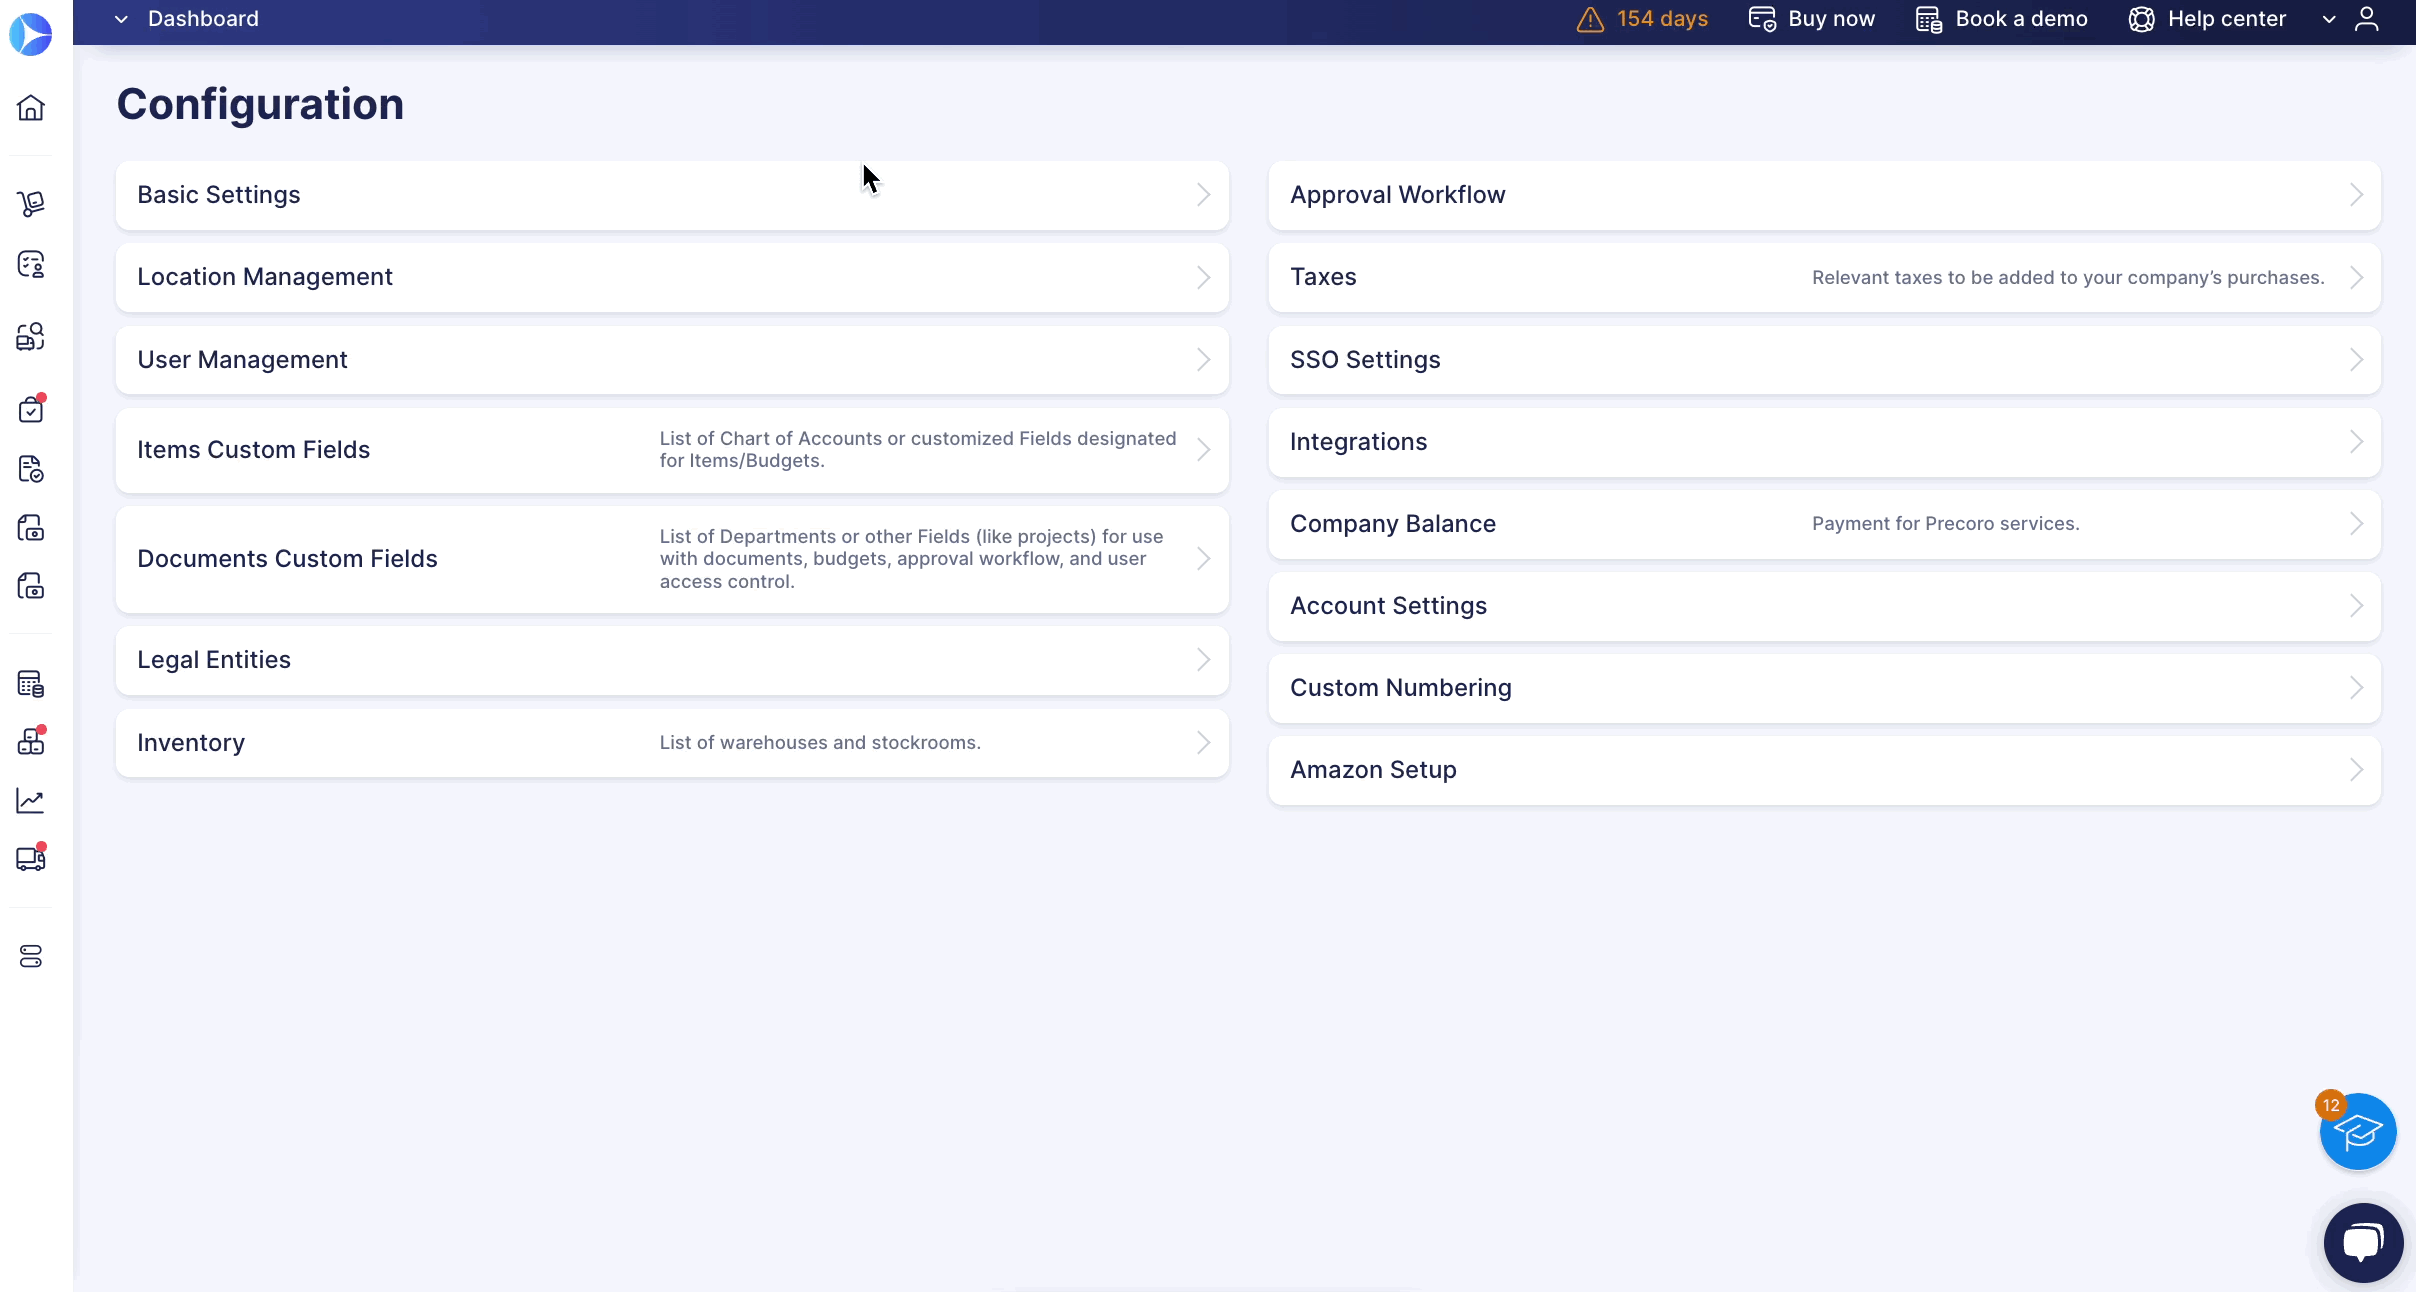Open Account Settings
The image size is (2416, 1292).
[x=1824, y=606]
